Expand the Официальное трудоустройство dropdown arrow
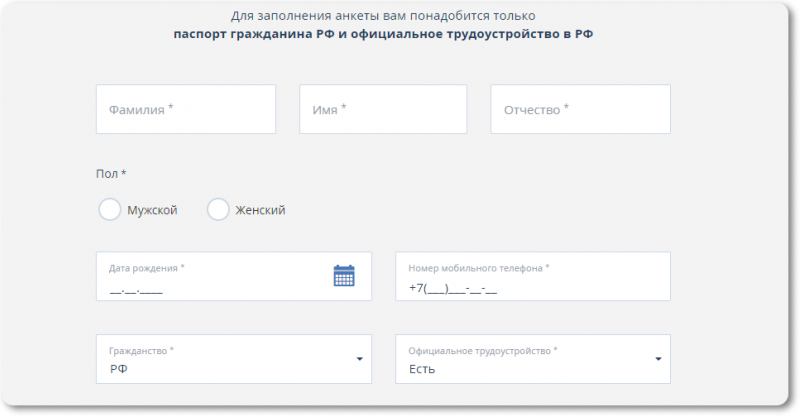Screen dimensions: 800x417 658,359
